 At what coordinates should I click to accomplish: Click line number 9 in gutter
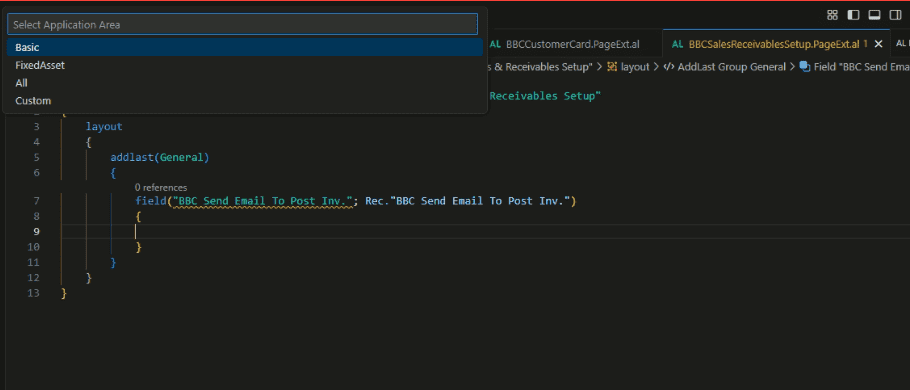37,232
